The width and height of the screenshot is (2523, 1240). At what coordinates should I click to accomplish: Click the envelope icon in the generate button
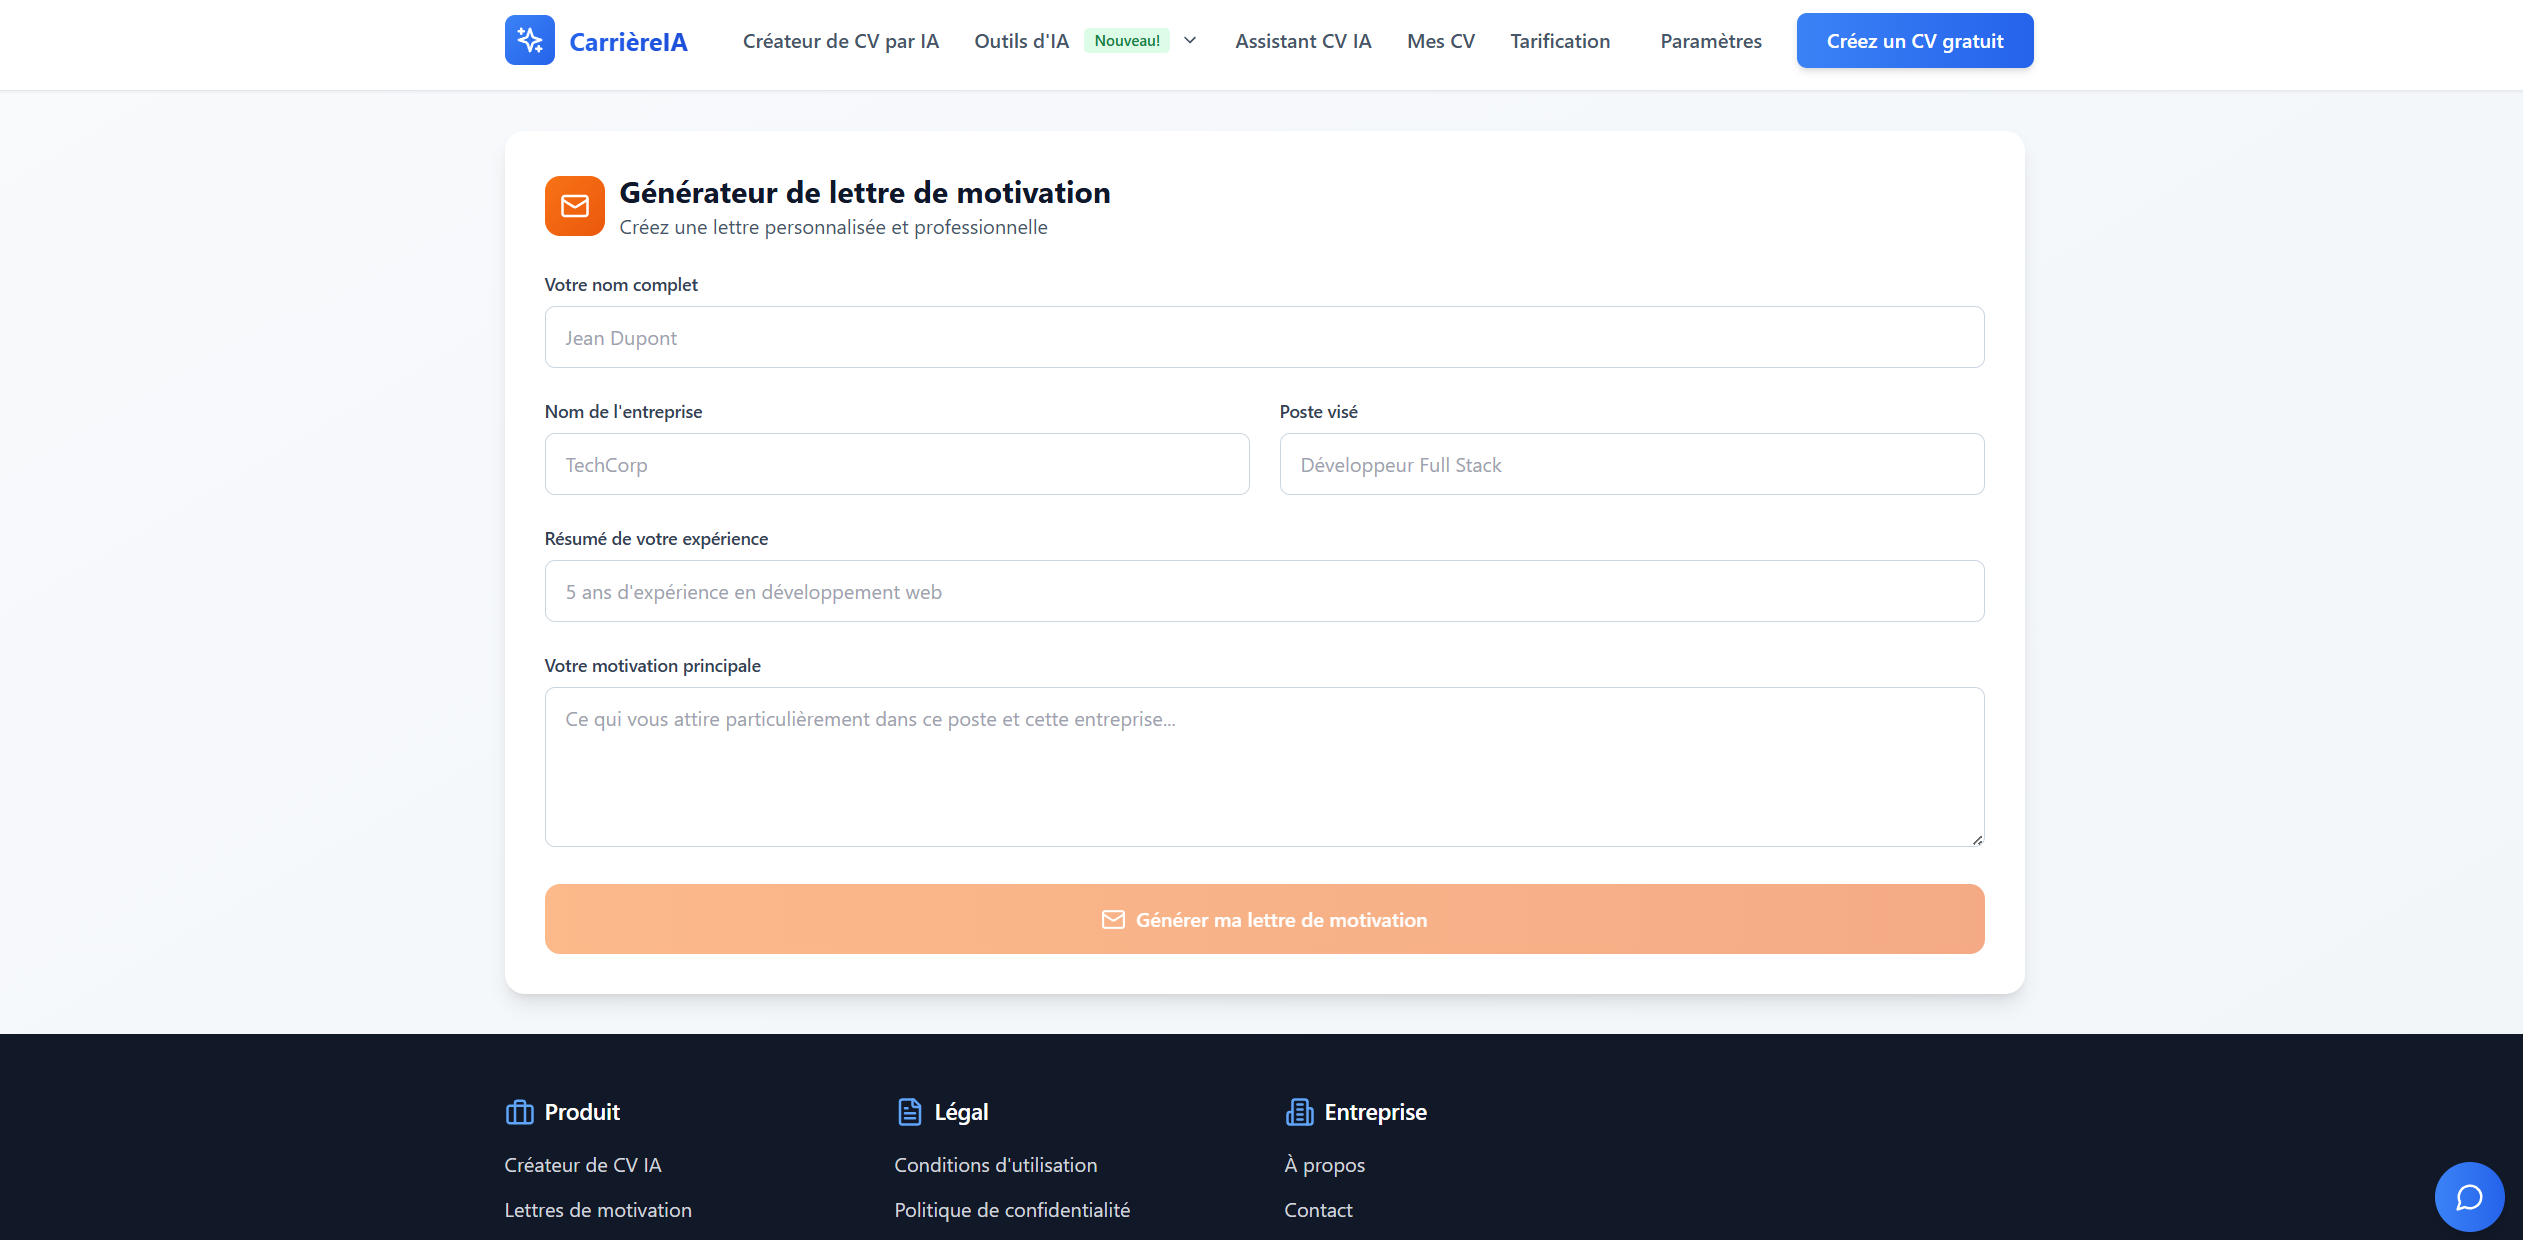pyautogui.click(x=1112, y=919)
